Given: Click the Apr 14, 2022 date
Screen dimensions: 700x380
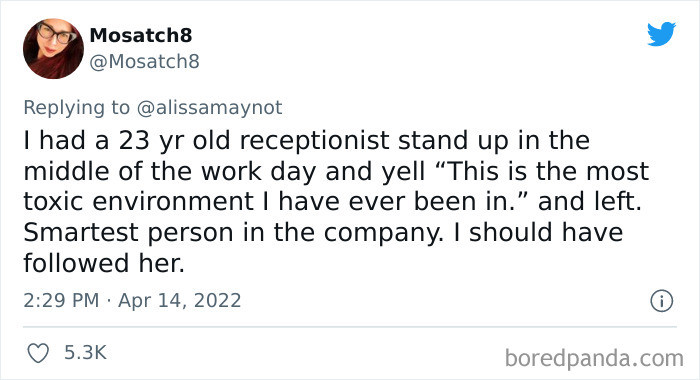Looking at the screenshot, I should pos(179,300).
